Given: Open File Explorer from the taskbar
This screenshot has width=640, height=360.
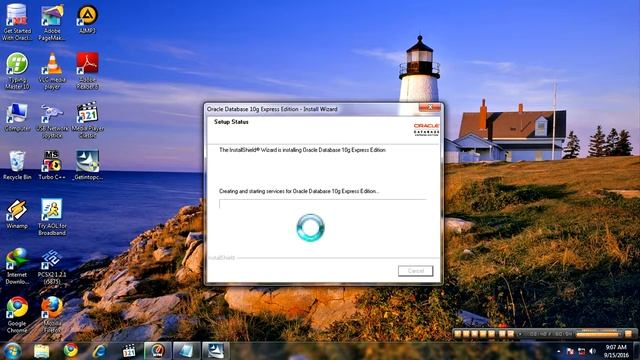Looking at the screenshot, I should [x=42, y=351].
